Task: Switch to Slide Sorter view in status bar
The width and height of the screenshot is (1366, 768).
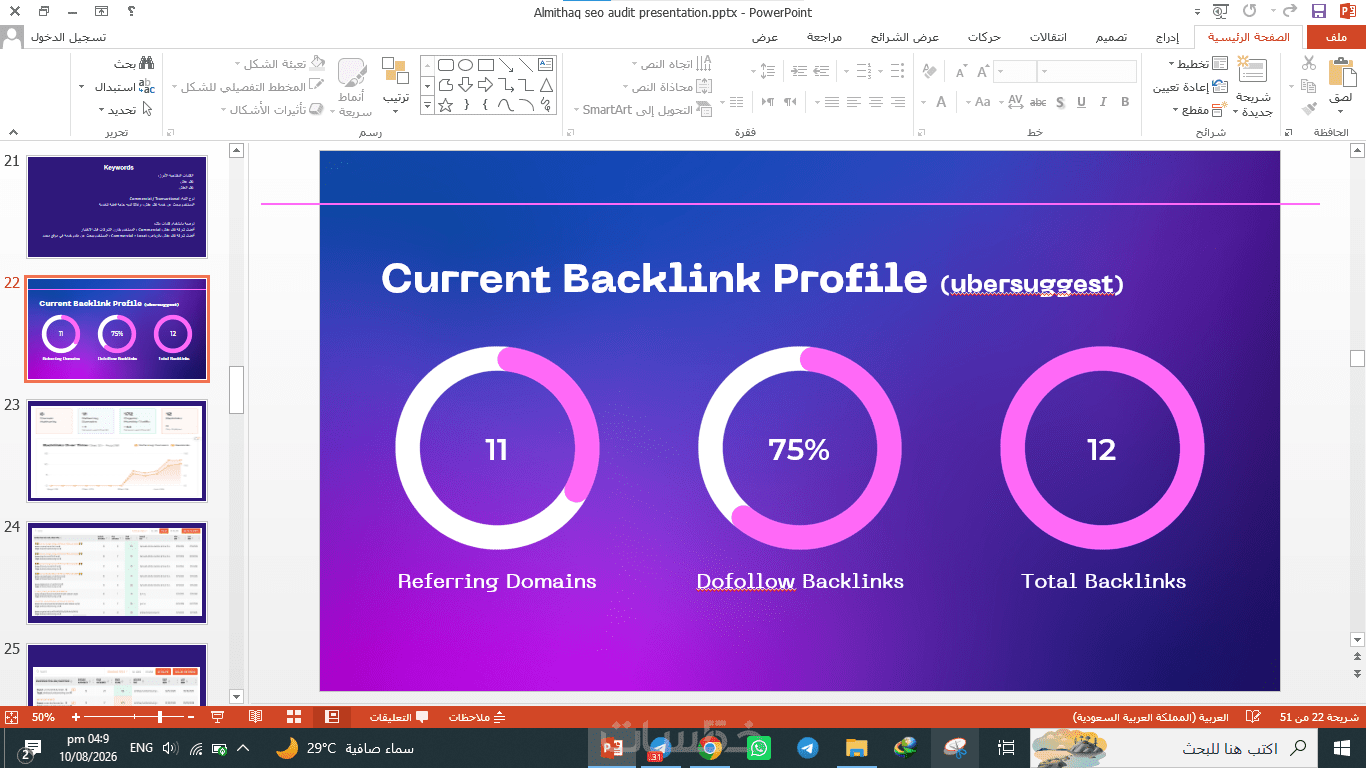Action: [x=294, y=717]
